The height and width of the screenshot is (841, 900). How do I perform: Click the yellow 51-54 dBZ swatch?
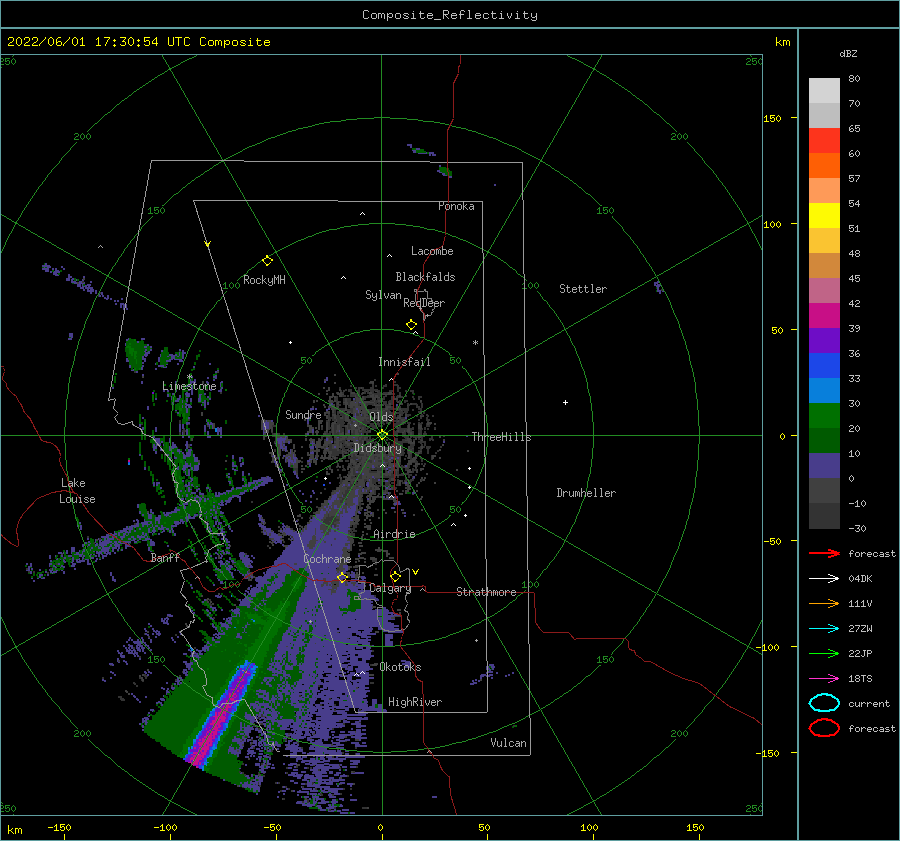[824, 216]
